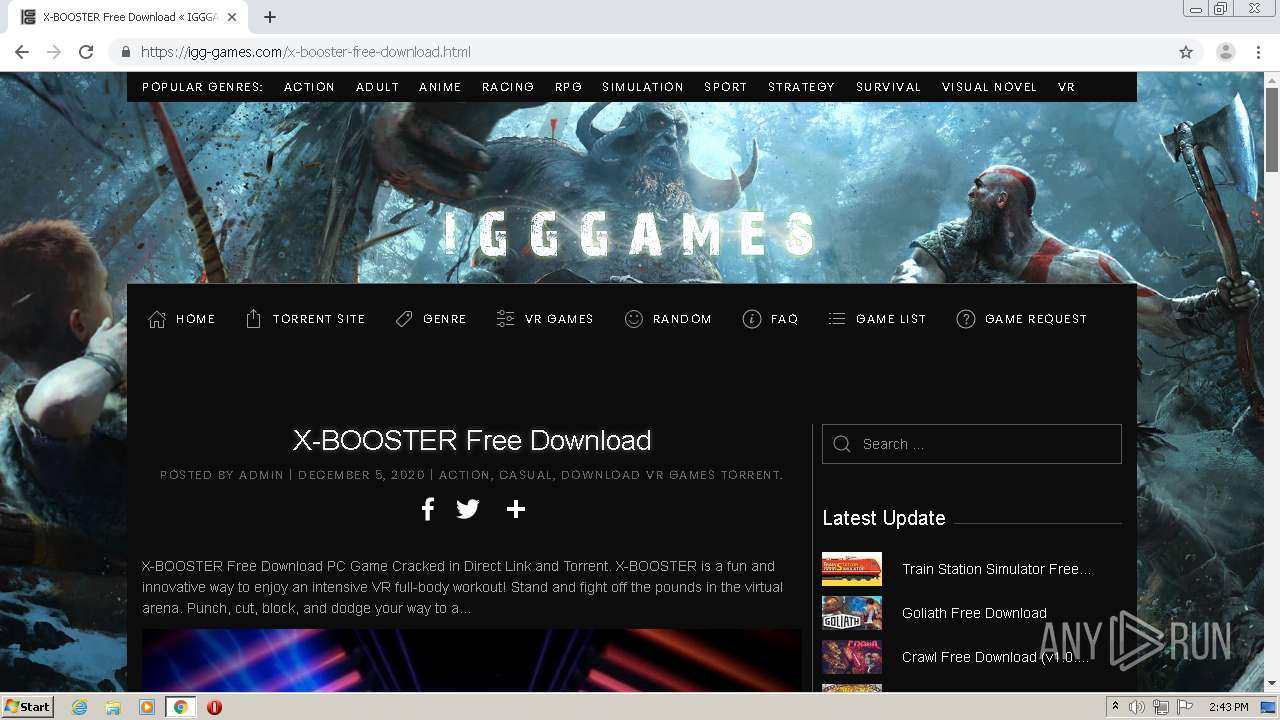Screen dimensions: 1280x720
Task: Bookmark this page with the star icon
Action: 1186,52
